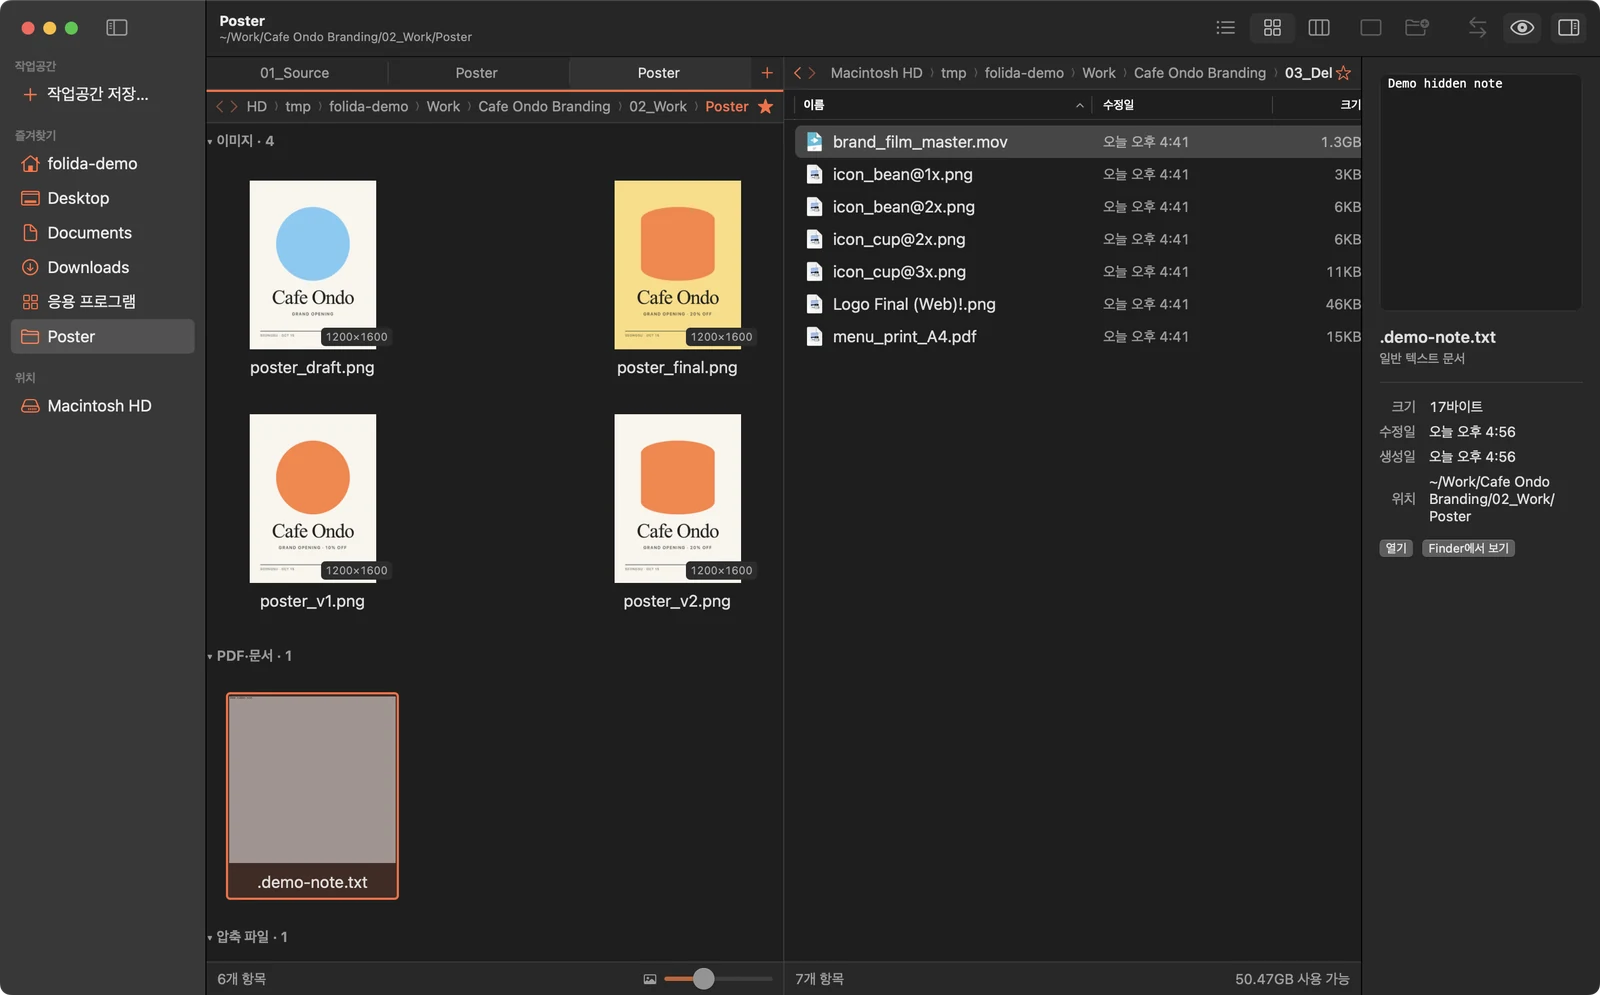
Task: Click the Demo hidden note preview
Action: pyautogui.click(x=1481, y=192)
